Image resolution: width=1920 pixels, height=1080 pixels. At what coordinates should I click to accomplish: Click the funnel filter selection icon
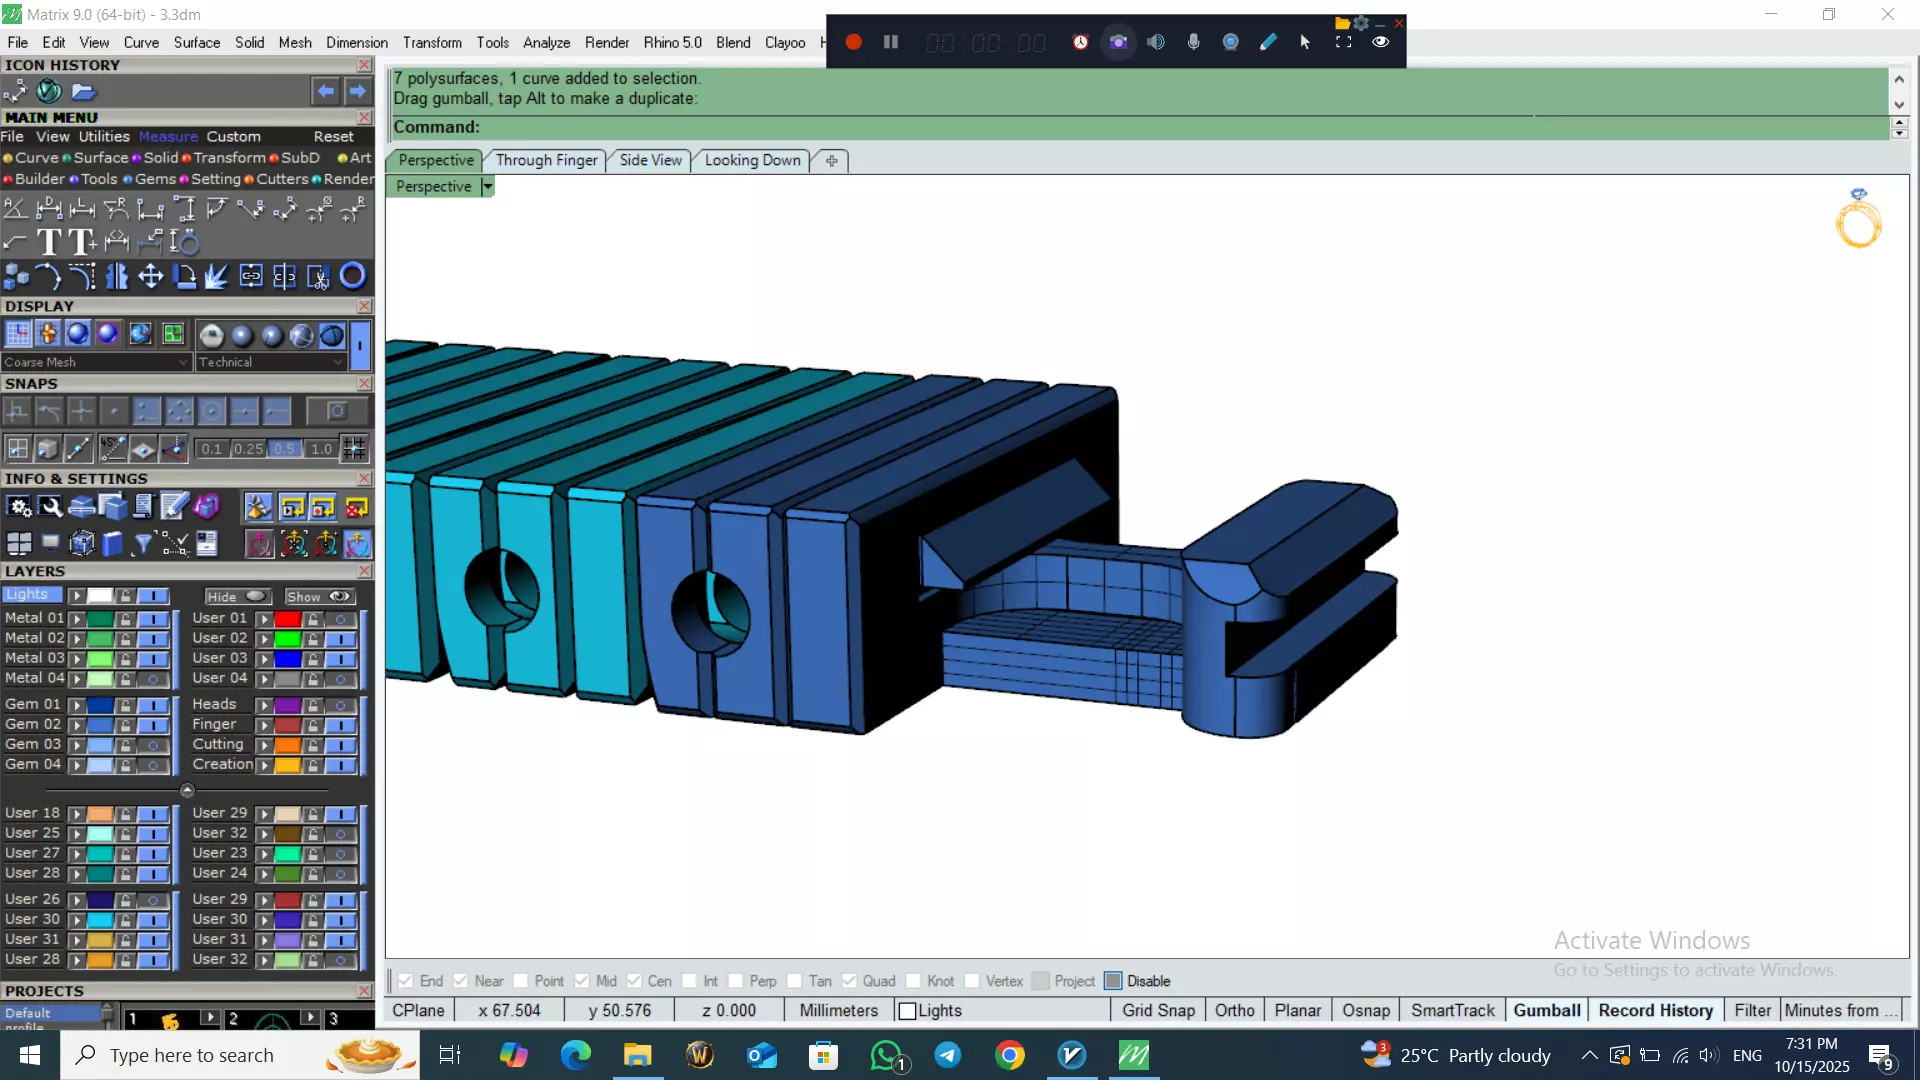tap(143, 543)
